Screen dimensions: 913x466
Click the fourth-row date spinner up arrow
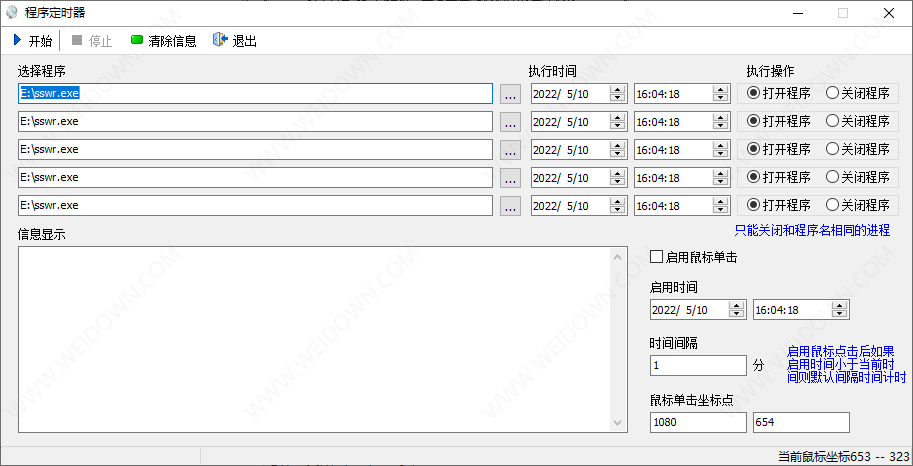pos(617,173)
